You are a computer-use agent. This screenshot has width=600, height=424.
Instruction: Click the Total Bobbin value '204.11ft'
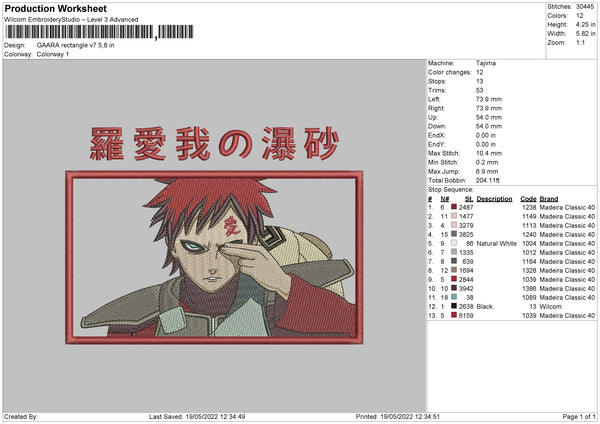[488, 180]
